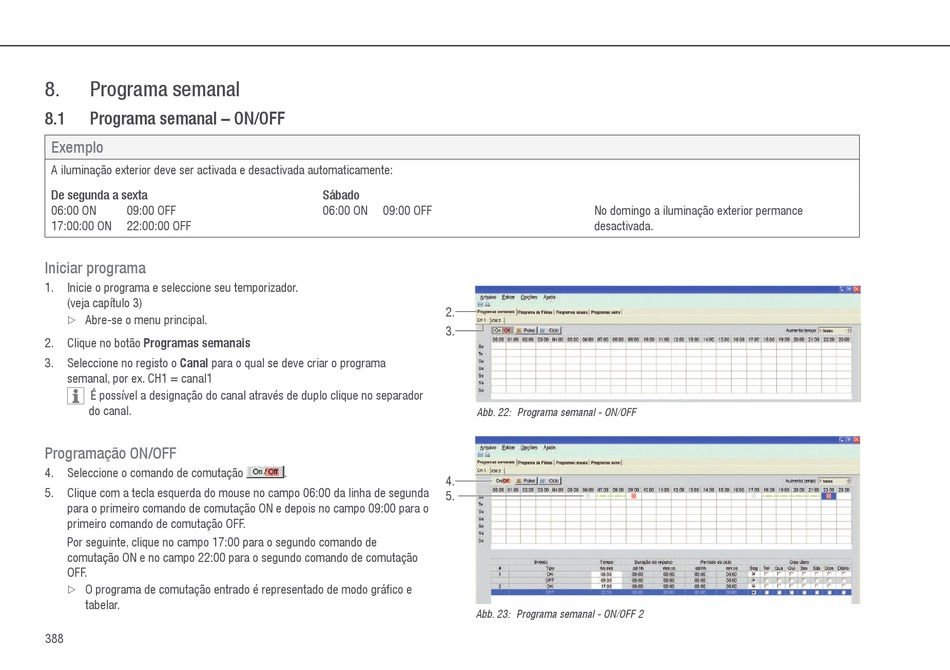Open the Editar menu in Abb. 22 window
The height and width of the screenshot is (670, 950).
pos(508,297)
